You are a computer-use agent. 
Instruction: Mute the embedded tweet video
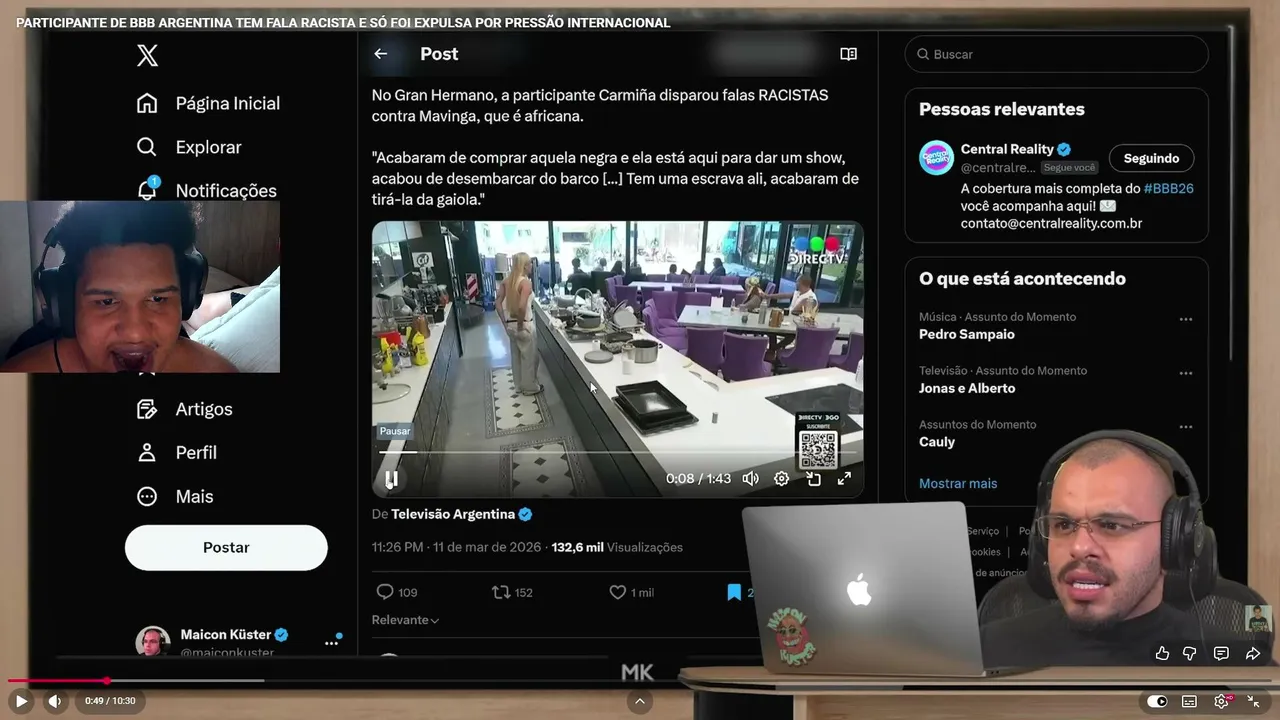(x=750, y=479)
